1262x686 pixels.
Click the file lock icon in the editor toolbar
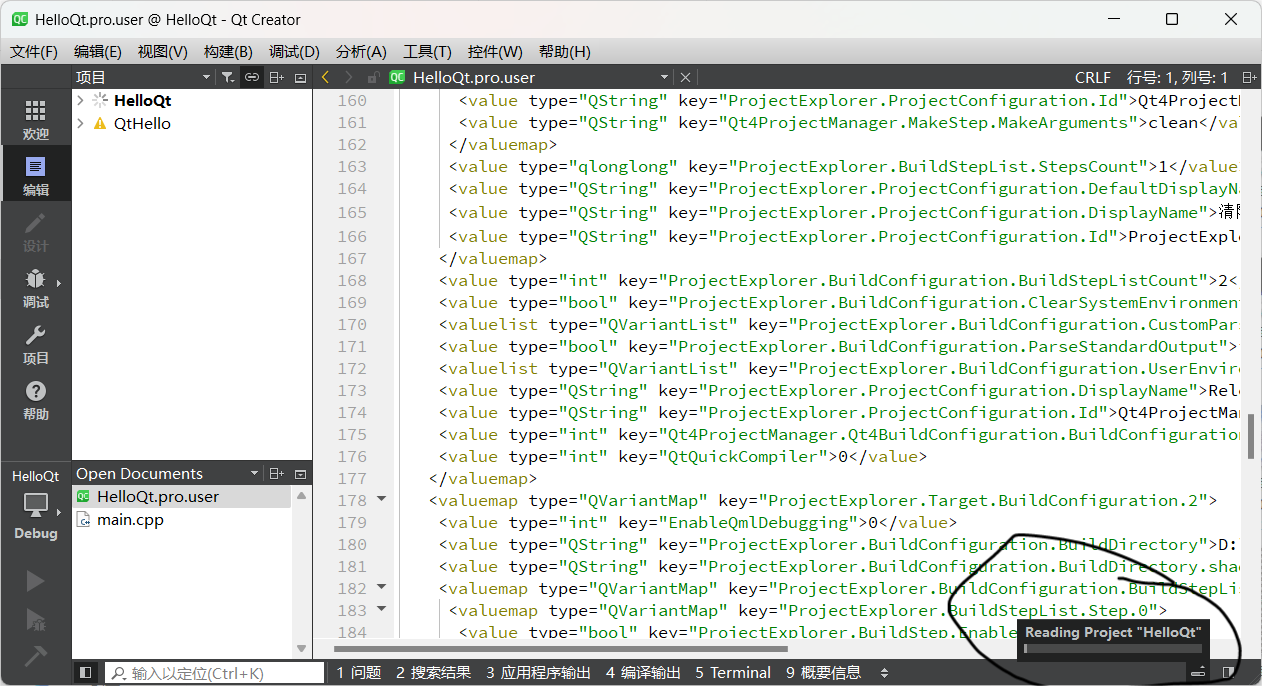coord(373,77)
